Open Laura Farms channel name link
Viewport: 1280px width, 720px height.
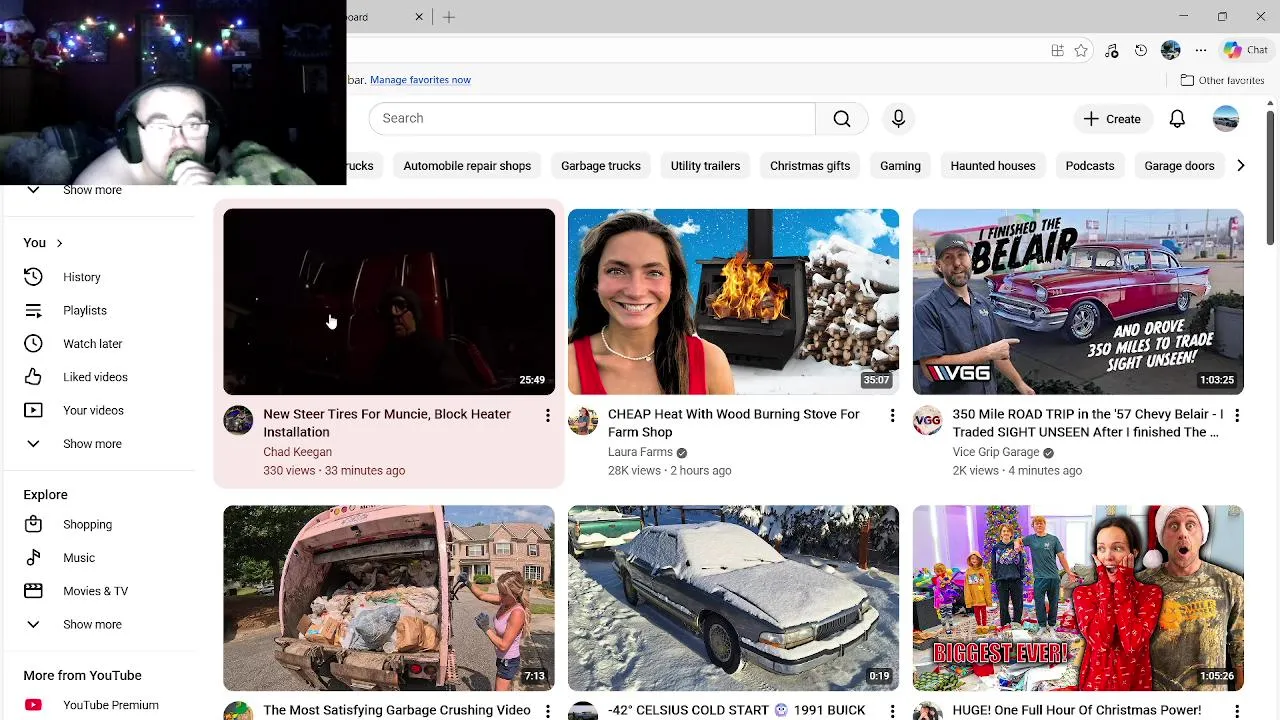tap(640, 452)
